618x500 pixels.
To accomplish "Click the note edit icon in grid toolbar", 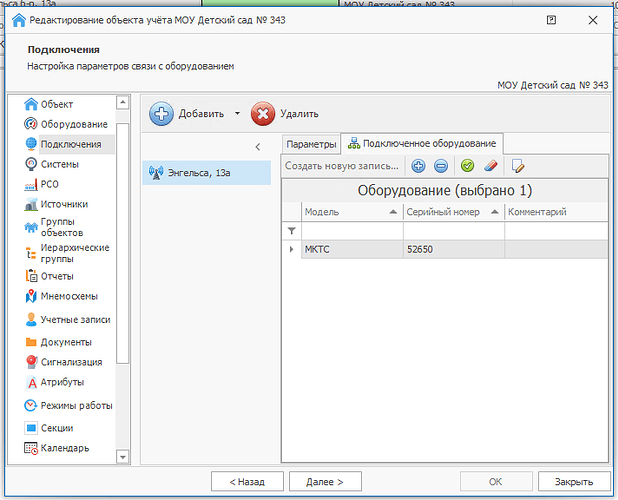I will (518, 166).
